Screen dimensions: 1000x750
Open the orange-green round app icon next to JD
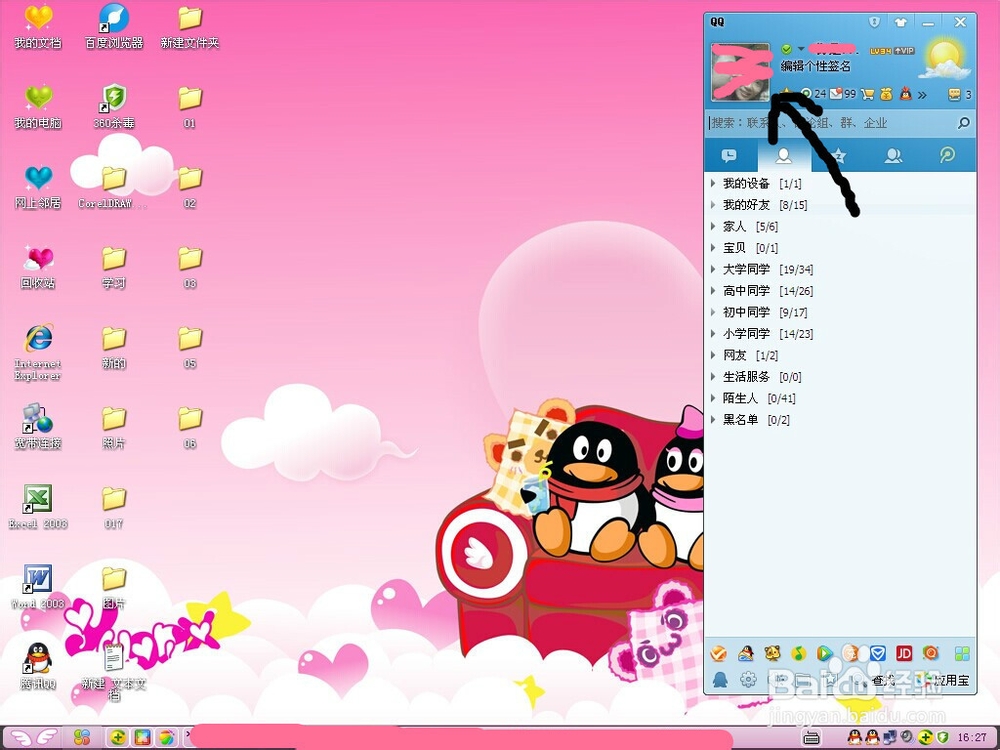930,653
